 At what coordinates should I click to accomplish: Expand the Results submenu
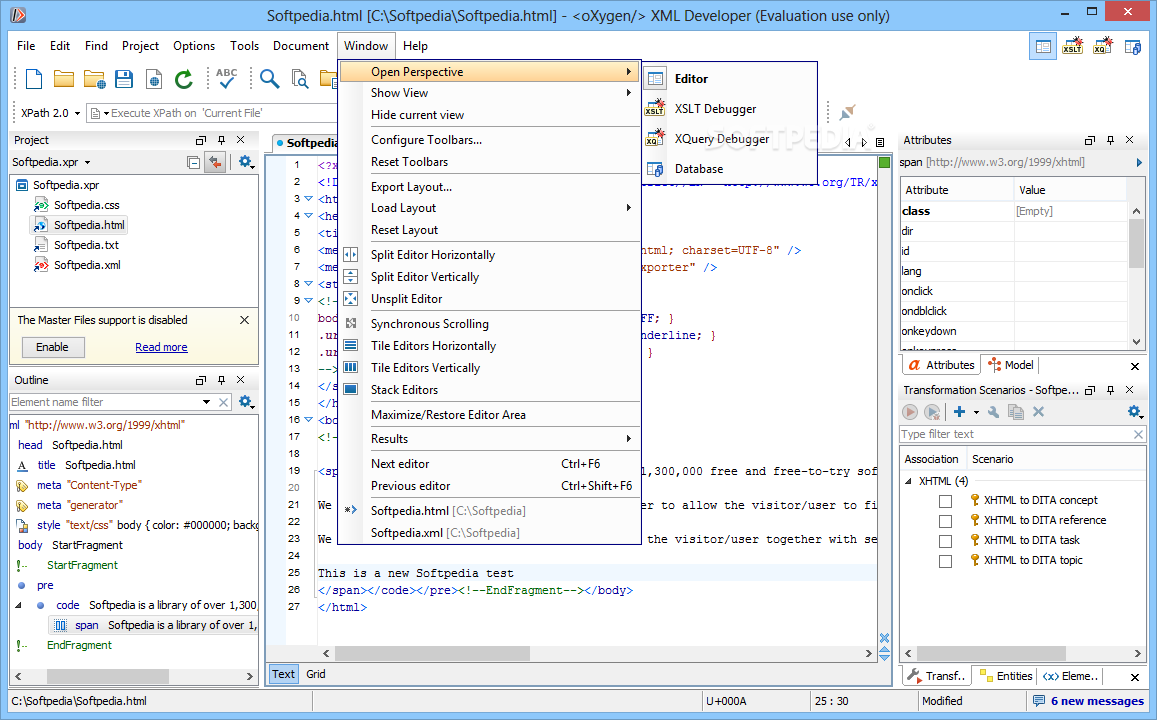pyautogui.click(x=489, y=439)
